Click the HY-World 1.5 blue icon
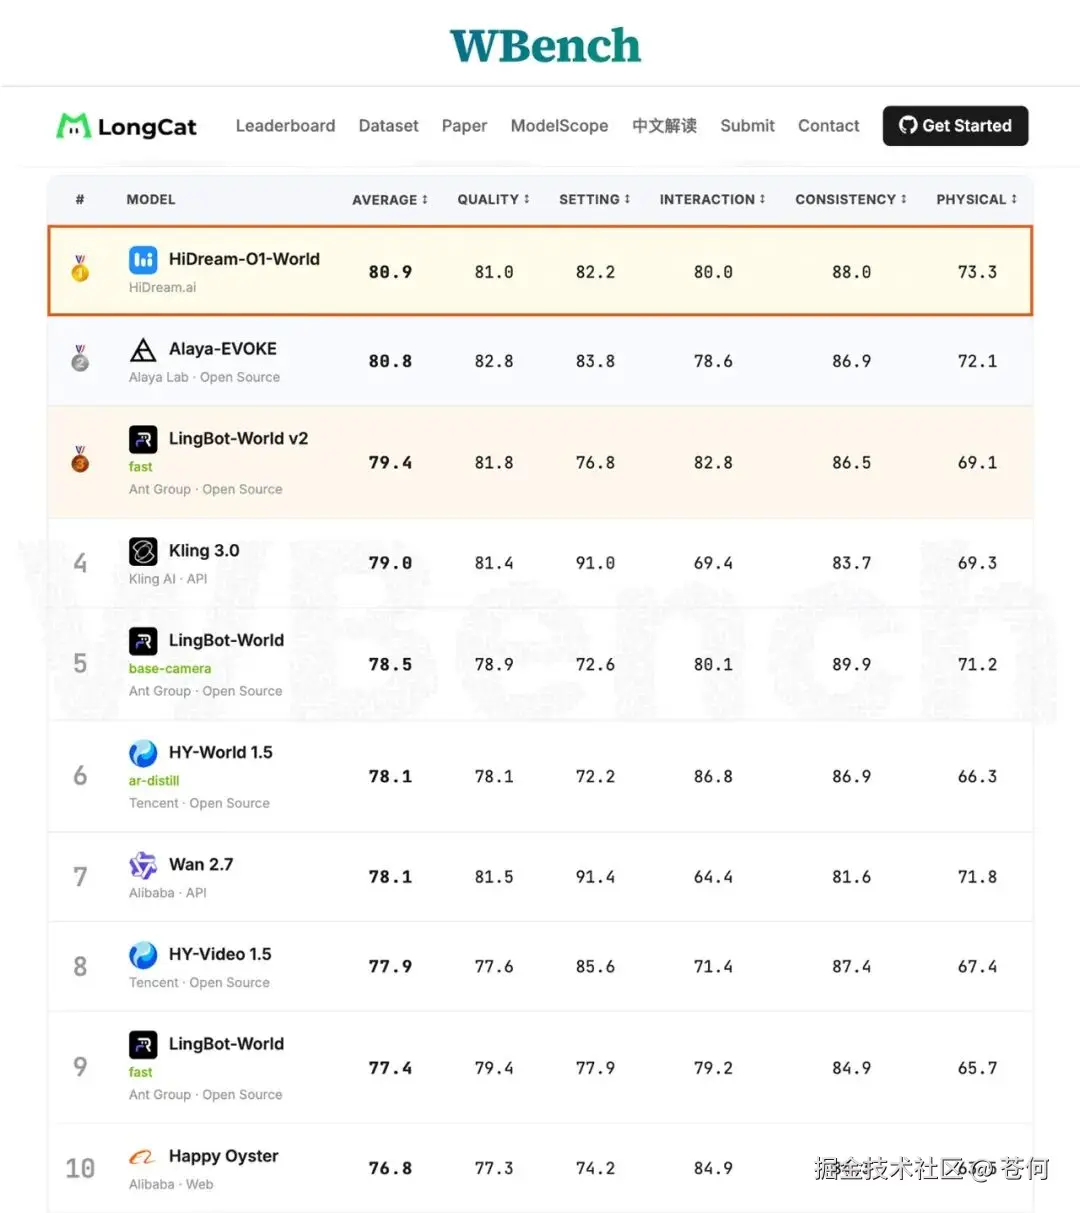1080x1213 pixels. [x=143, y=753]
